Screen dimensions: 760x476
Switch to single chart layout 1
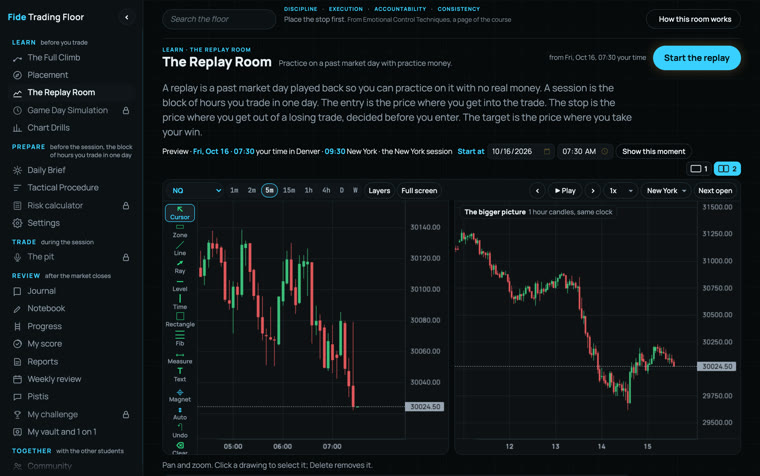pyautogui.click(x=698, y=169)
